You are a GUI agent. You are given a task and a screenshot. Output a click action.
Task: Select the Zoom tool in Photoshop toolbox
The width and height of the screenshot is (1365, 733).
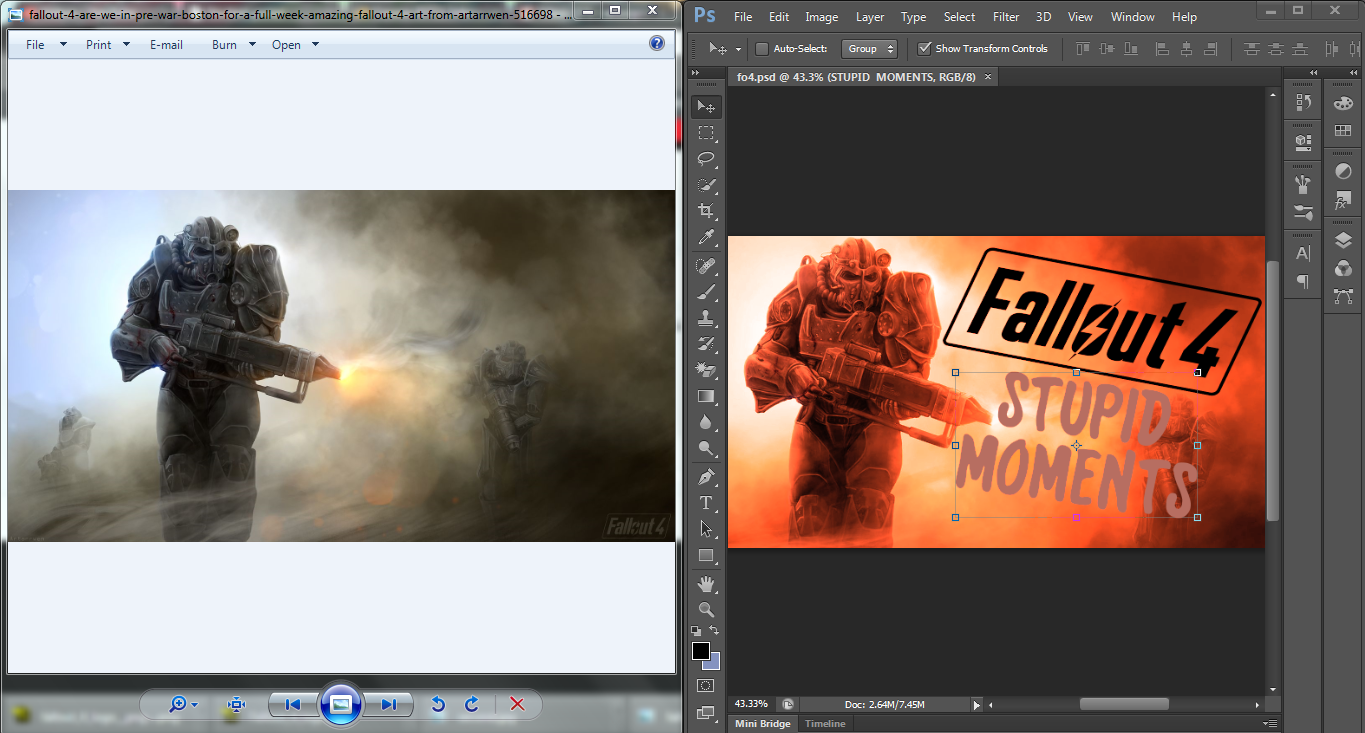tap(706, 609)
